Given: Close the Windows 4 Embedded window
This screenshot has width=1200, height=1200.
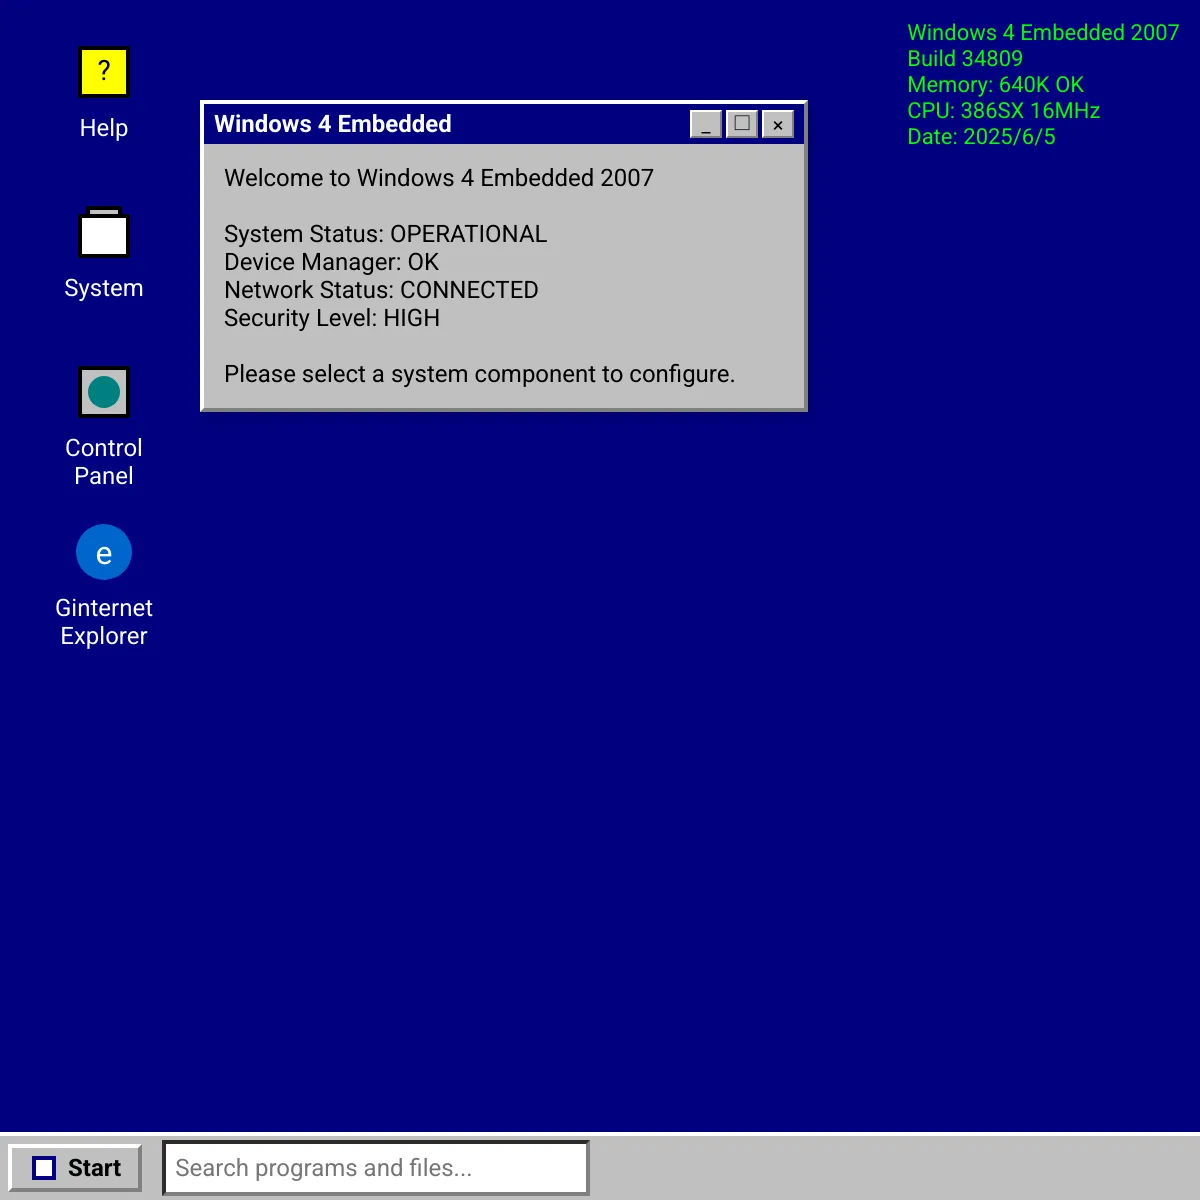Looking at the screenshot, I should 778,124.
